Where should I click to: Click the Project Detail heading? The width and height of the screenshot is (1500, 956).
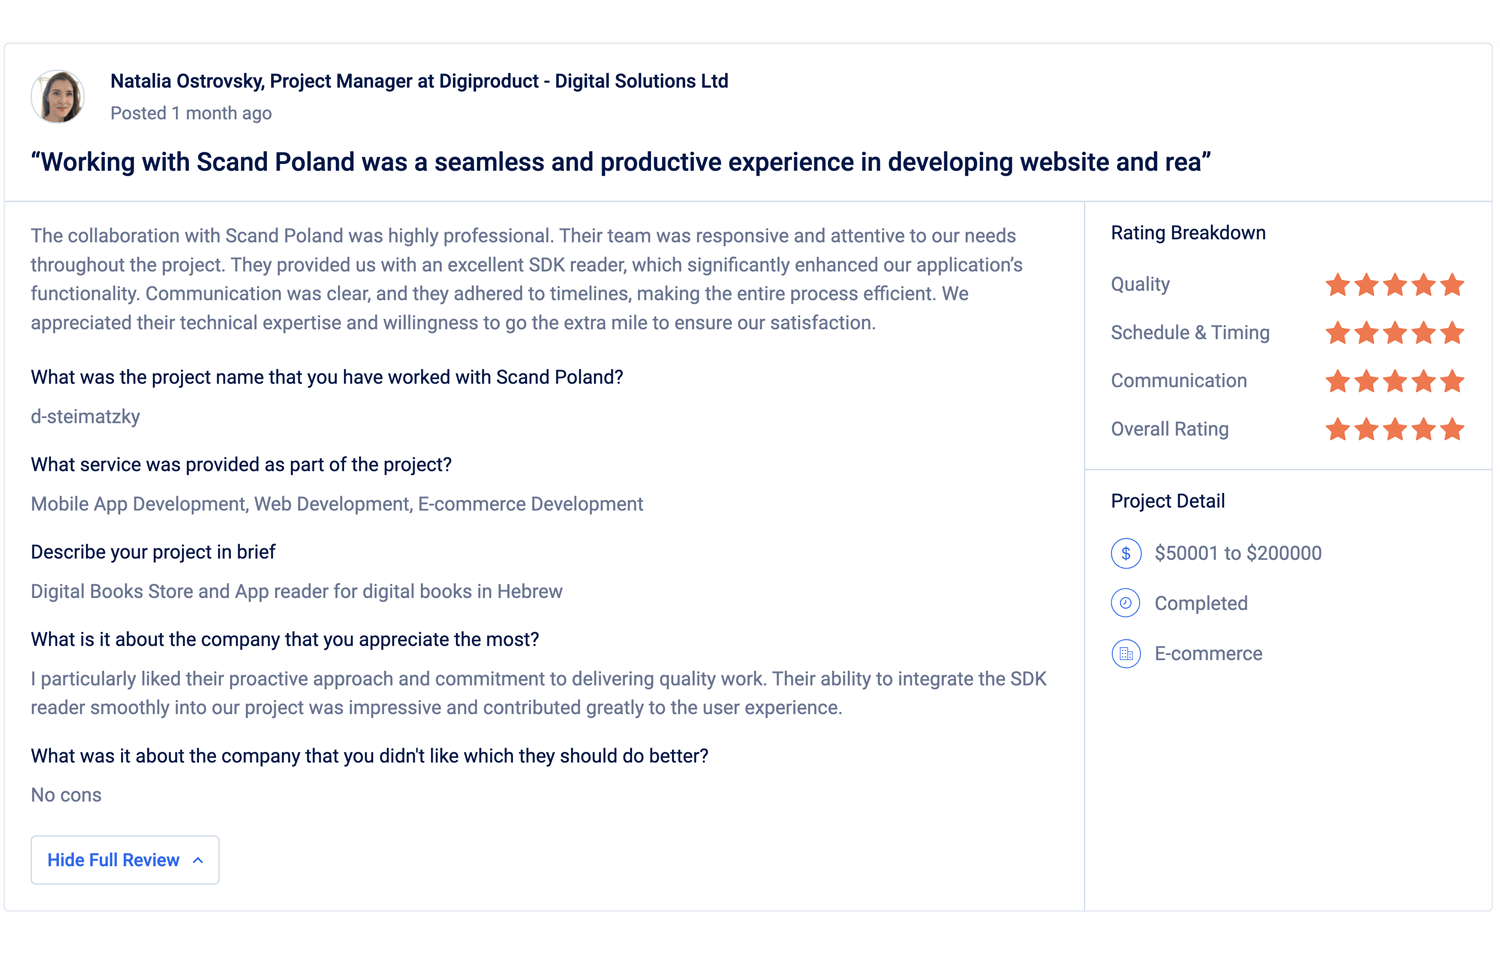click(x=1168, y=501)
